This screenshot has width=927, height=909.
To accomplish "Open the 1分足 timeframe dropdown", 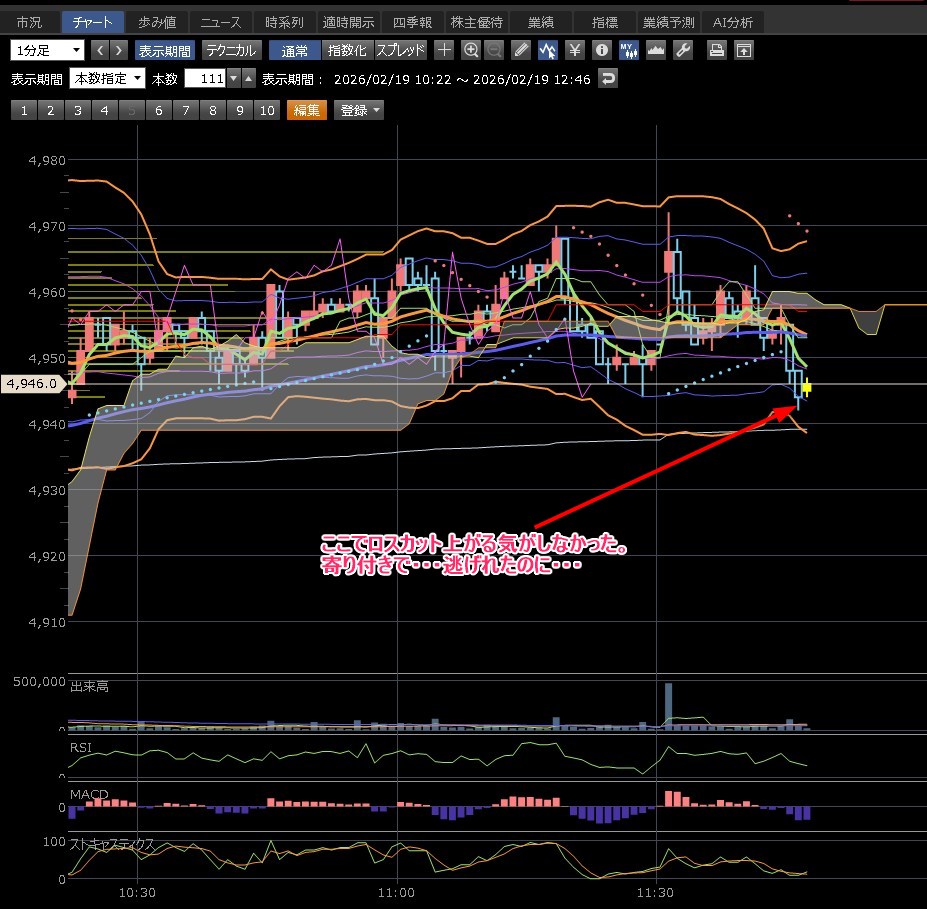I will pyautogui.click(x=47, y=50).
